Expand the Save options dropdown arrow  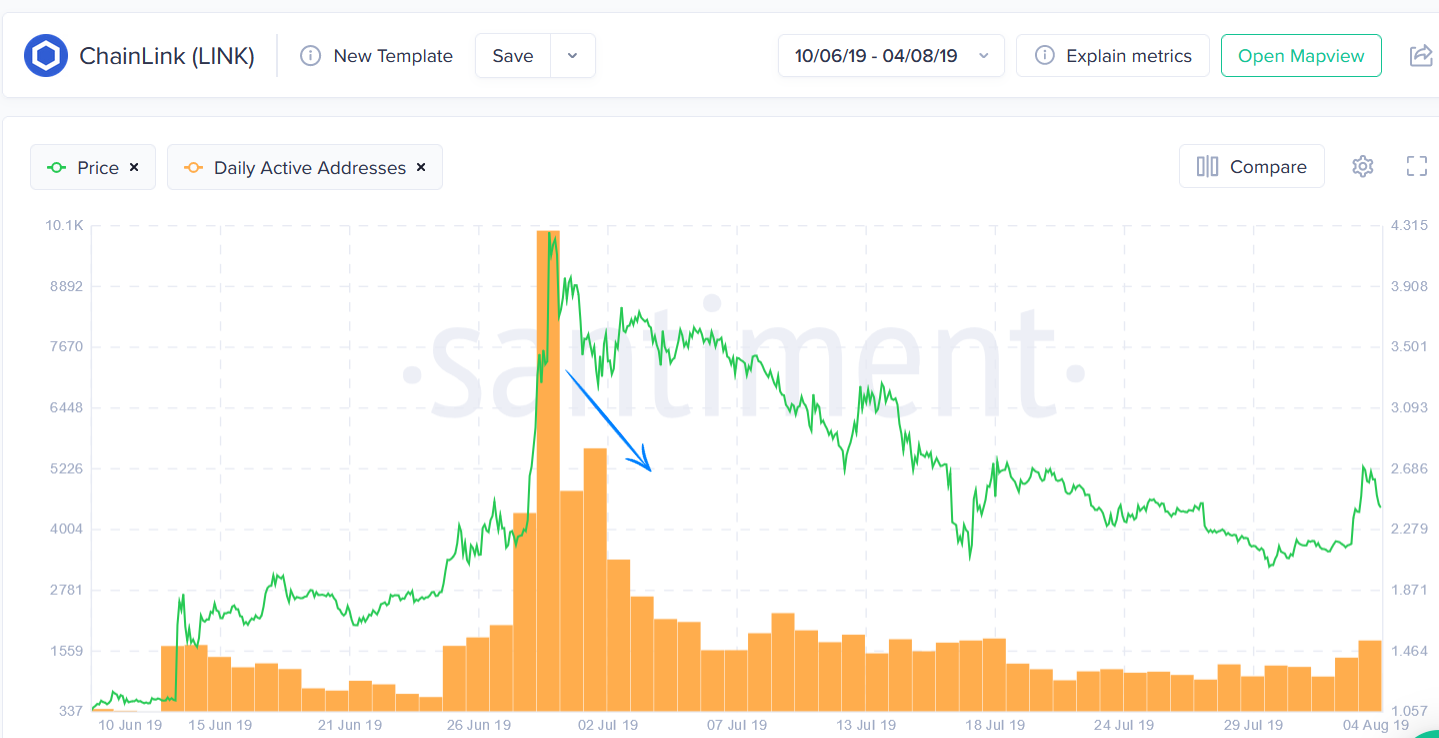pos(572,56)
